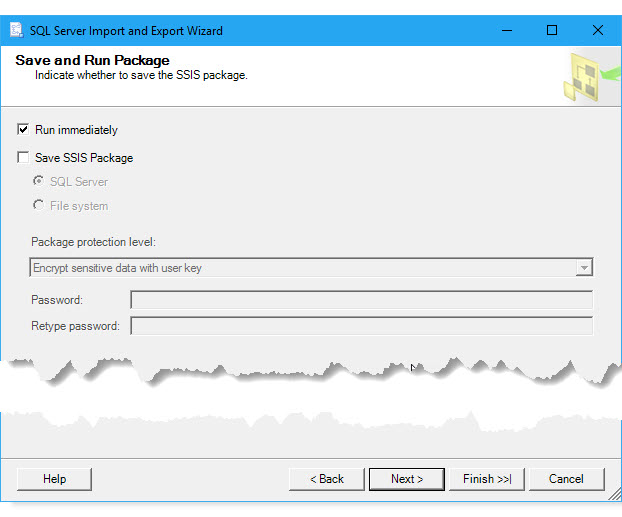Click the Package protection level label
Viewport: 622px width, 517px height.
click(94, 242)
